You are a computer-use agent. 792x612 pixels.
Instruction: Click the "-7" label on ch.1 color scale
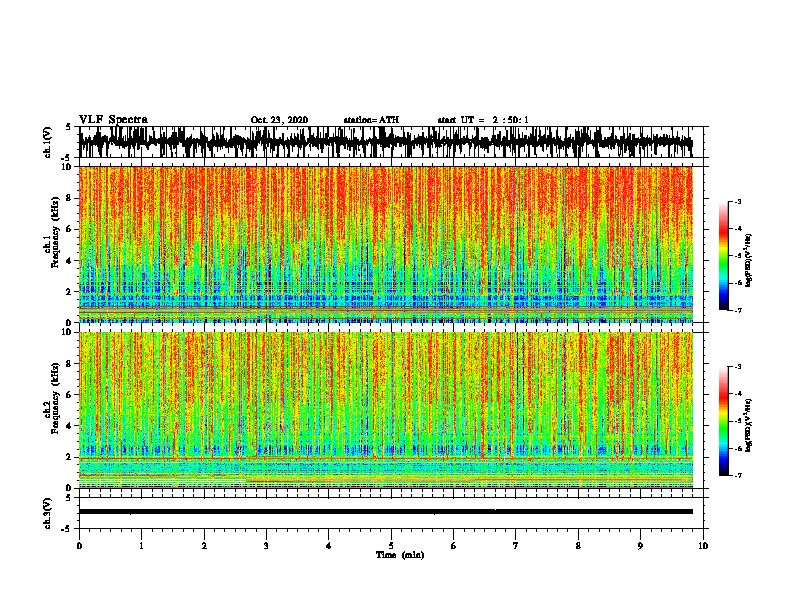pyautogui.click(x=738, y=310)
